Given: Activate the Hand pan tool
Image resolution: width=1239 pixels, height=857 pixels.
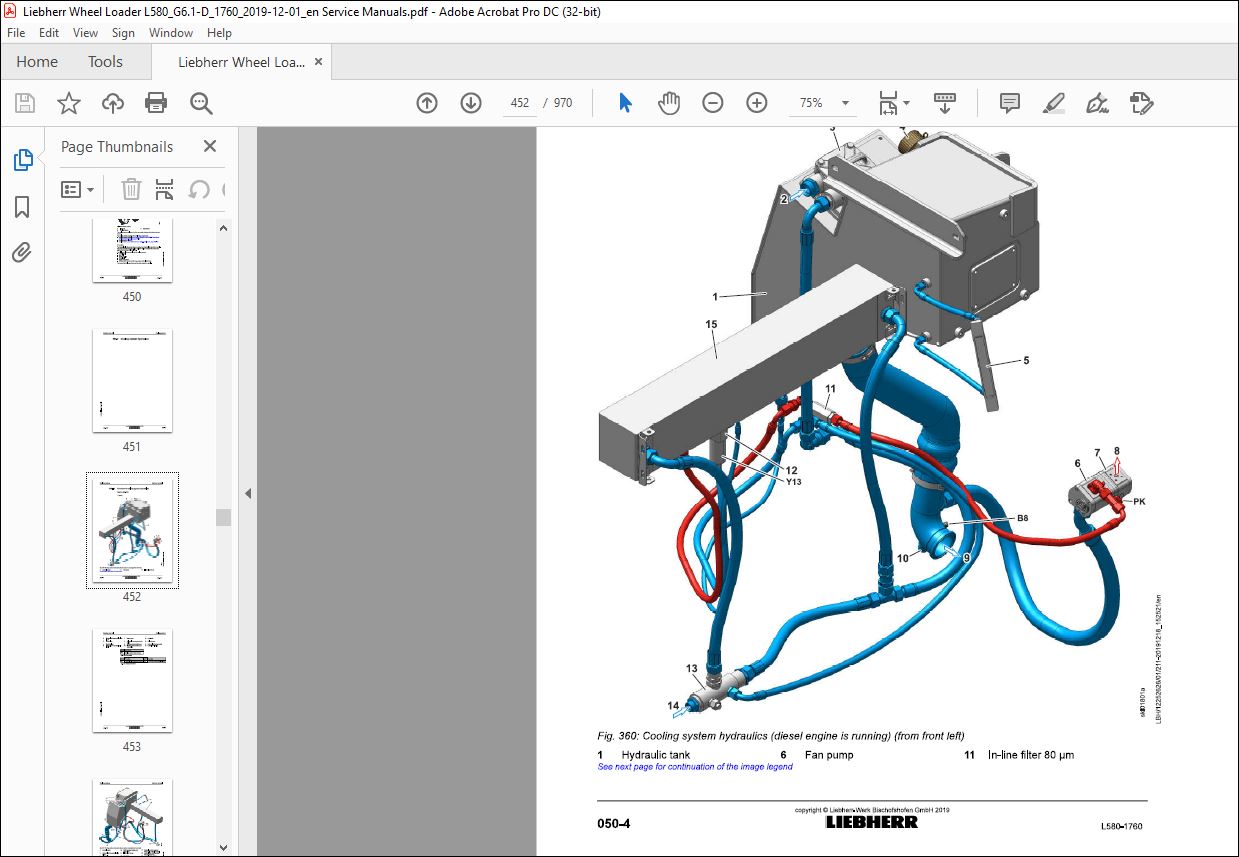Looking at the screenshot, I should click(669, 103).
